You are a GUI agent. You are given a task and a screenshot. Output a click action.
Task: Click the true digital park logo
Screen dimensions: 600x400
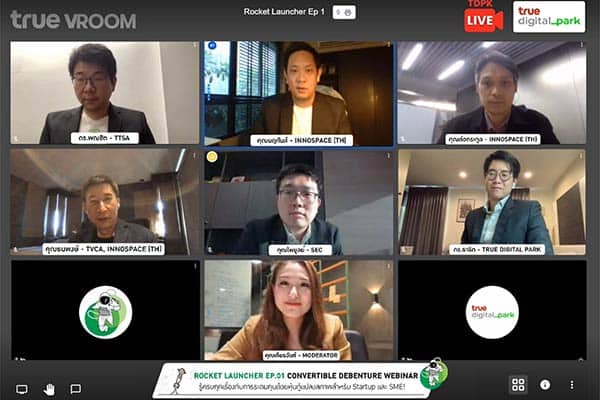click(549, 16)
